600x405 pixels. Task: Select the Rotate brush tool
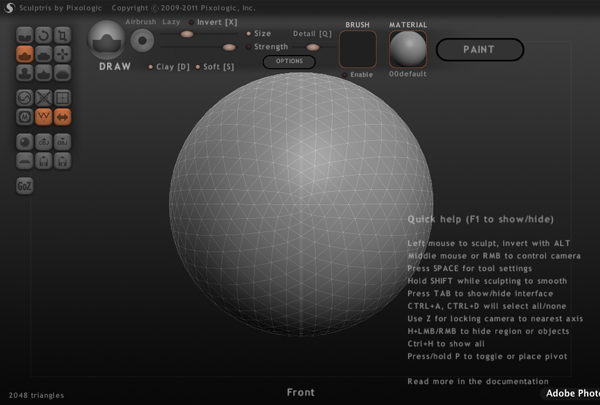point(44,34)
